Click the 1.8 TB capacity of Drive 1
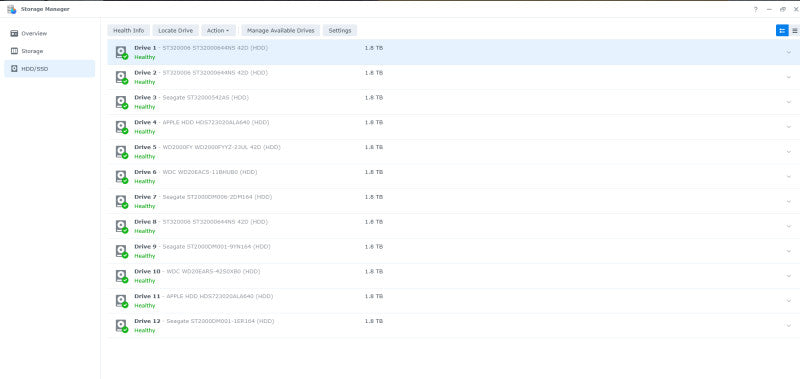The height and width of the screenshot is (379, 800). tap(373, 48)
